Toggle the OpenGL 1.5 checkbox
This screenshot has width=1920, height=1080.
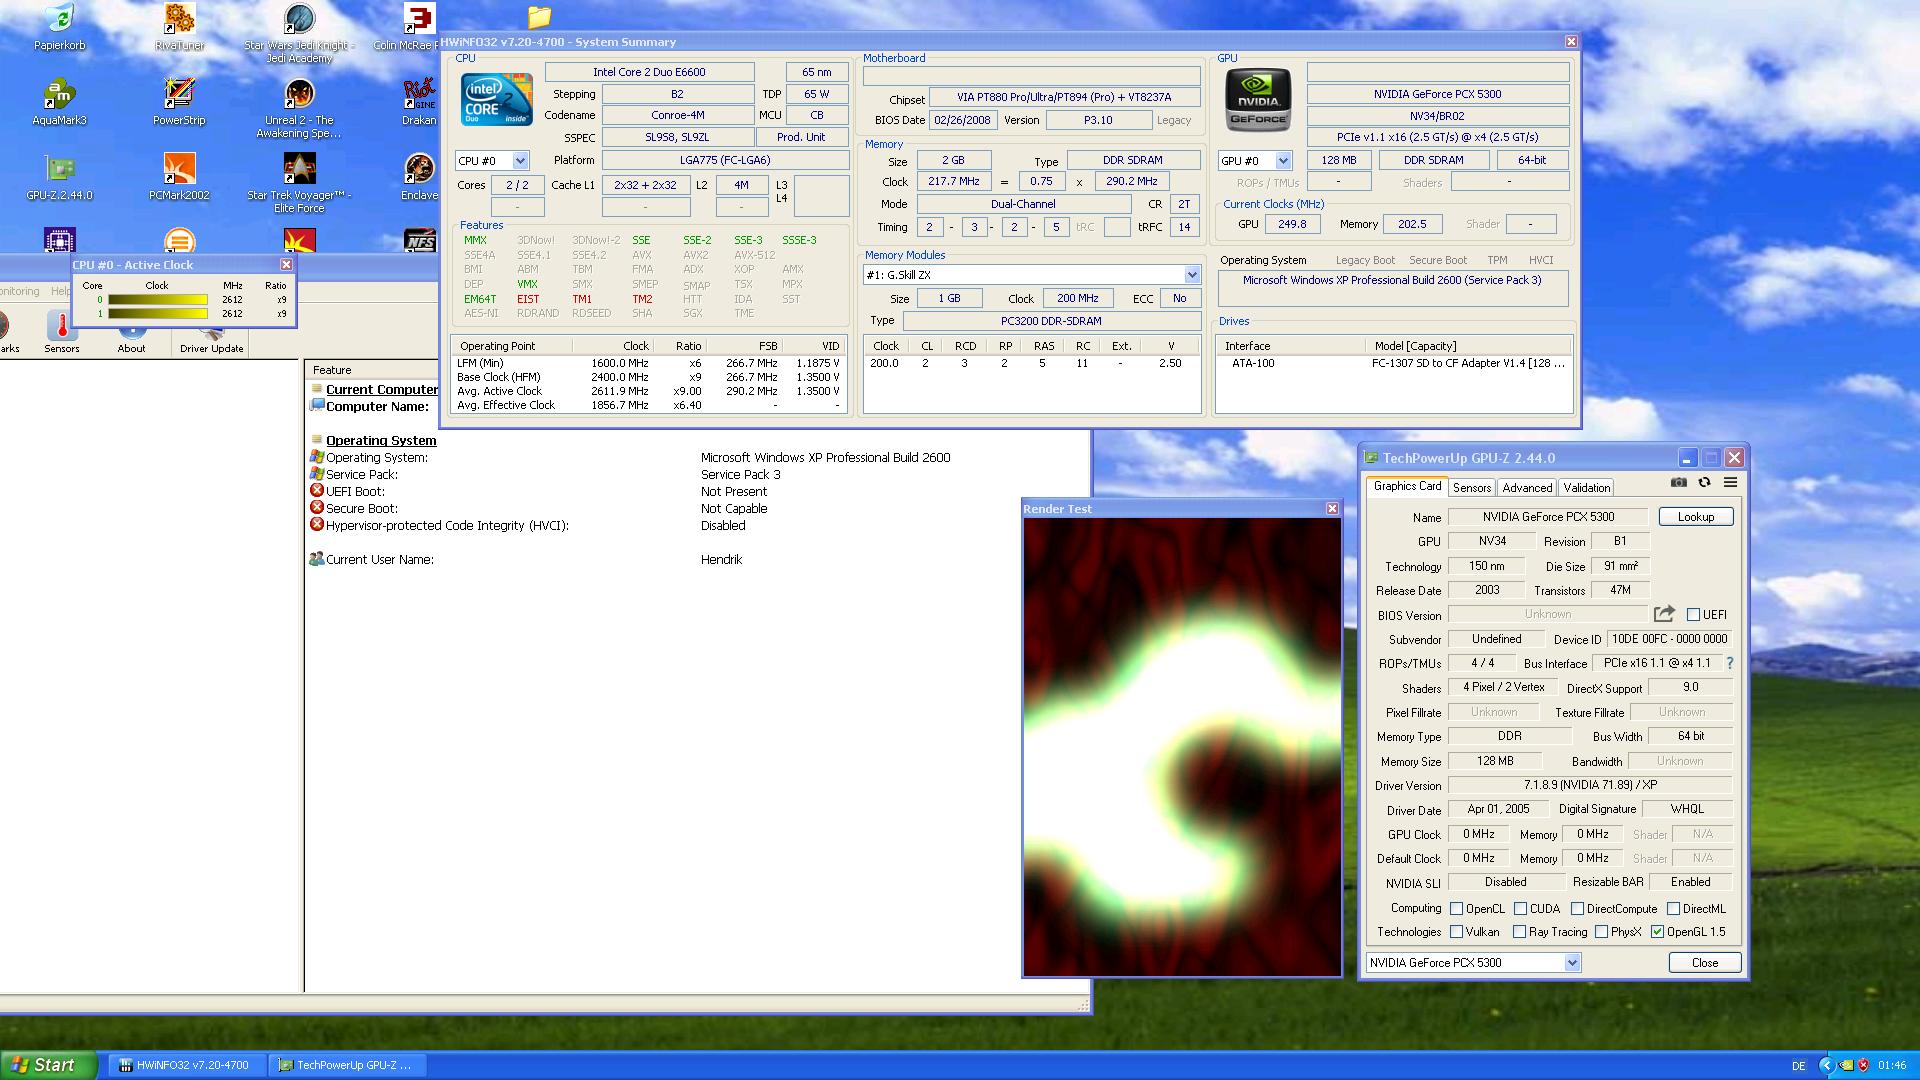click(x=1657, y=932)
